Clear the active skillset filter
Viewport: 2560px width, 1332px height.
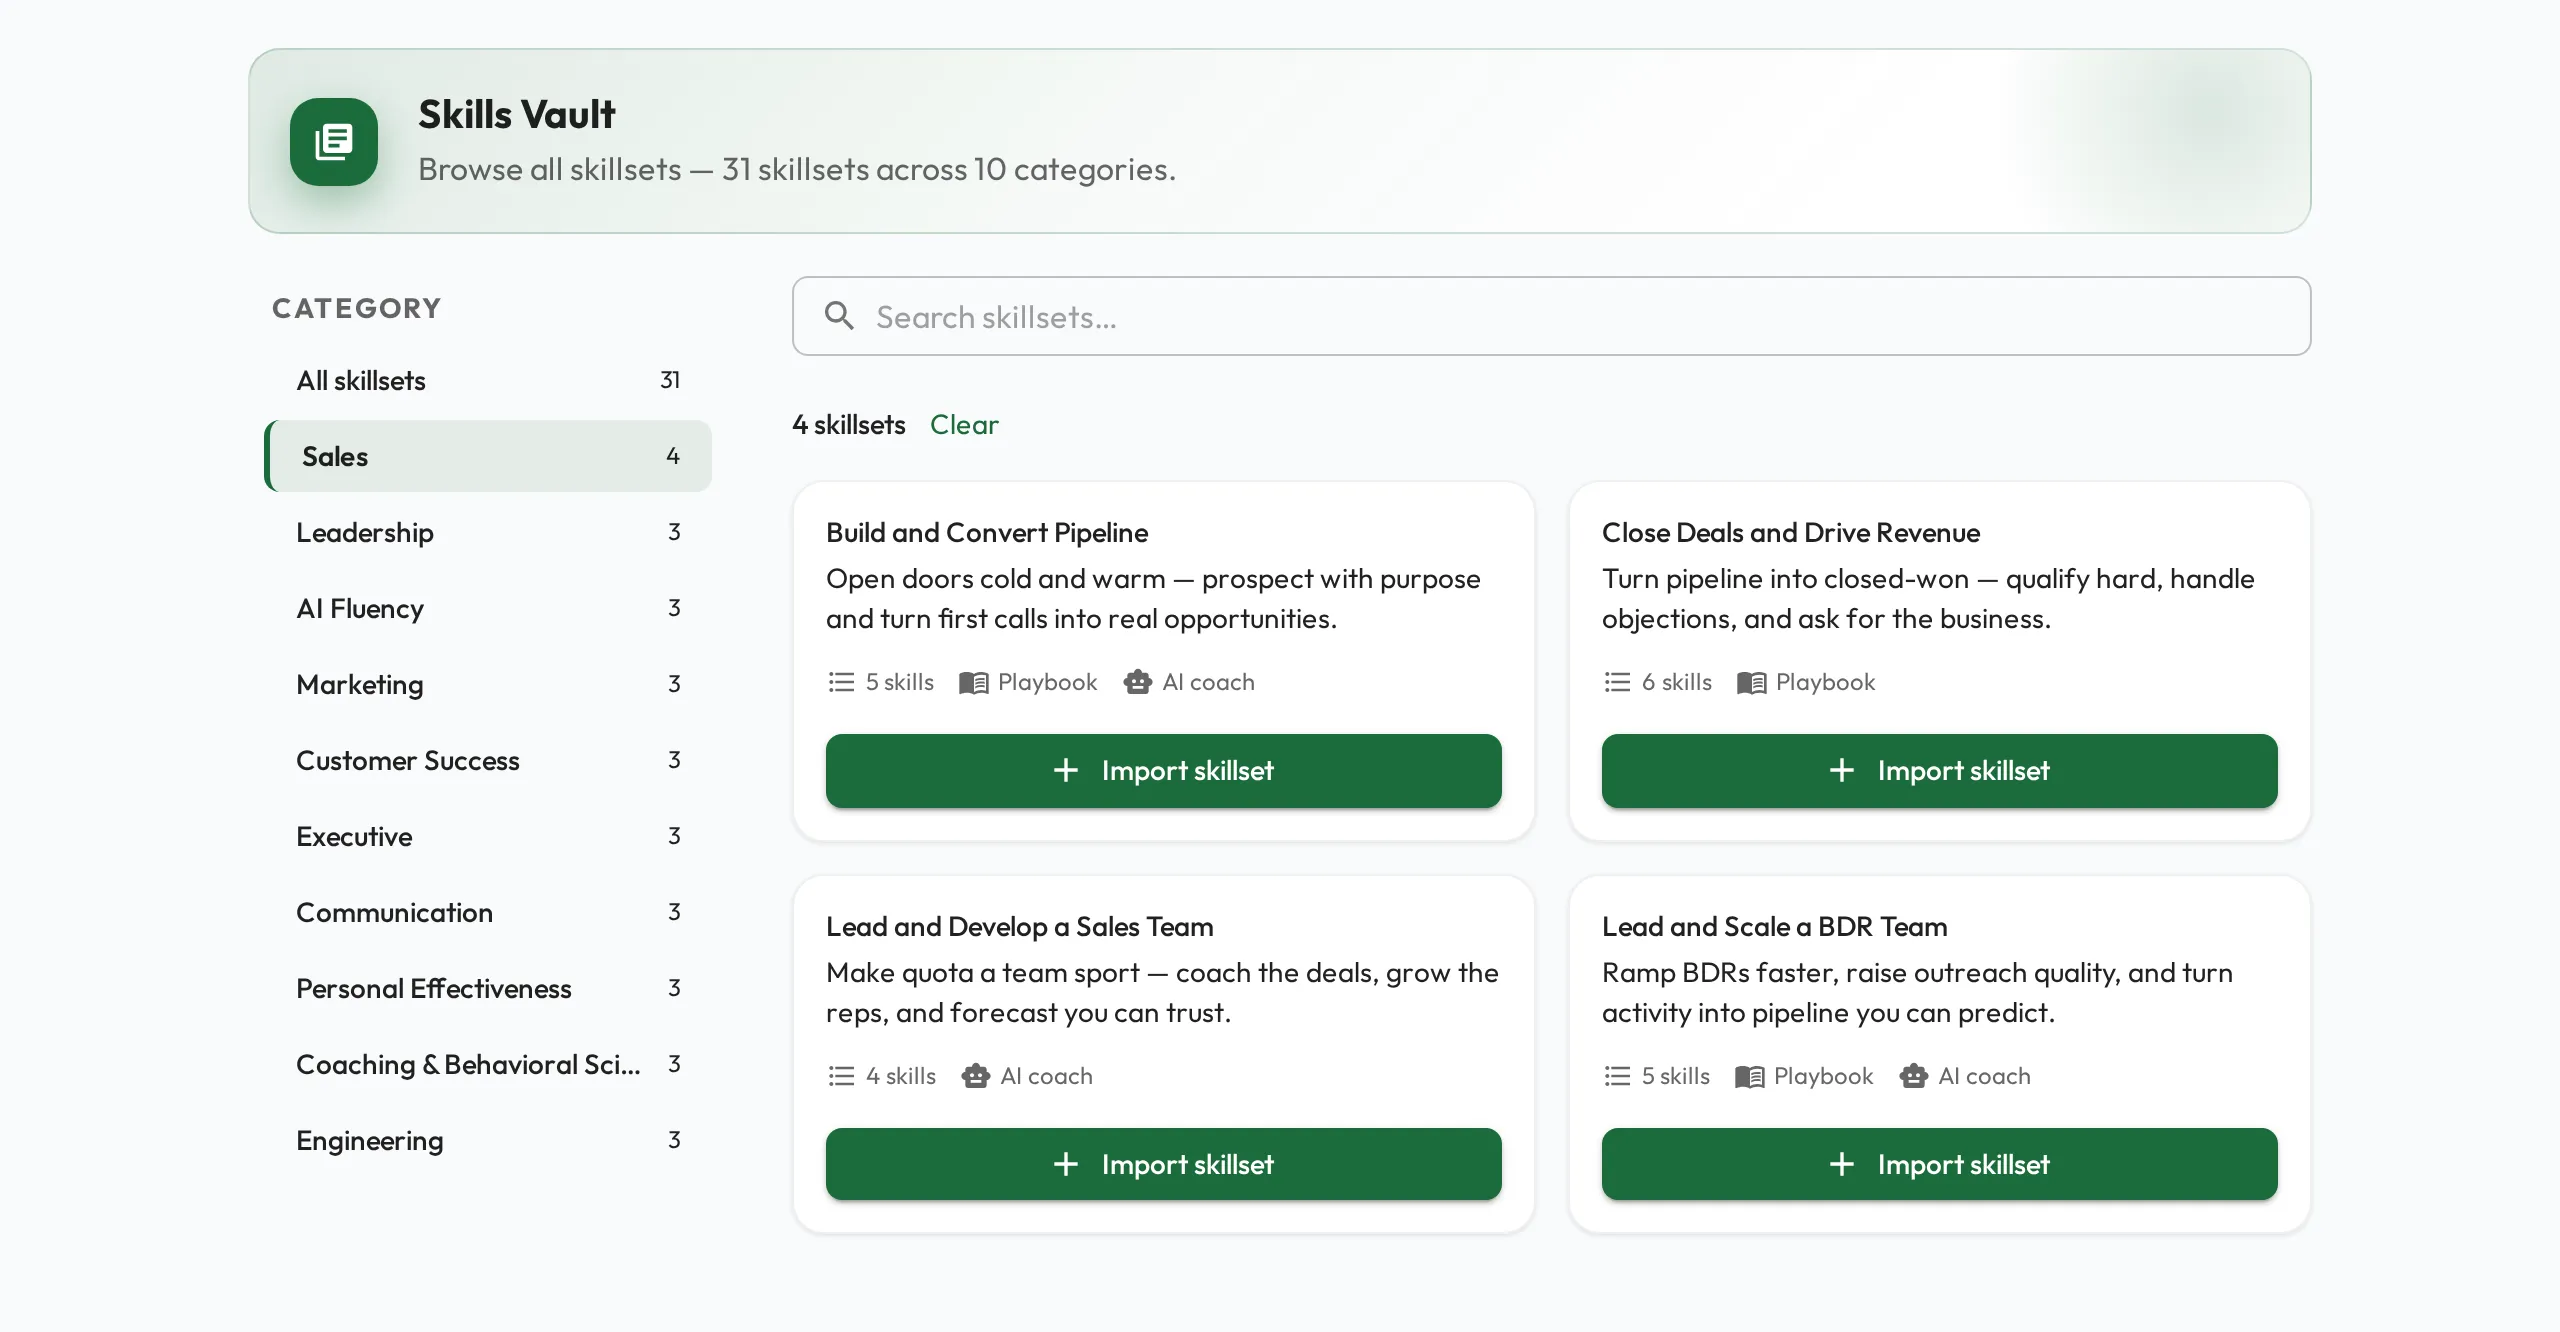[x=964, y=425]
